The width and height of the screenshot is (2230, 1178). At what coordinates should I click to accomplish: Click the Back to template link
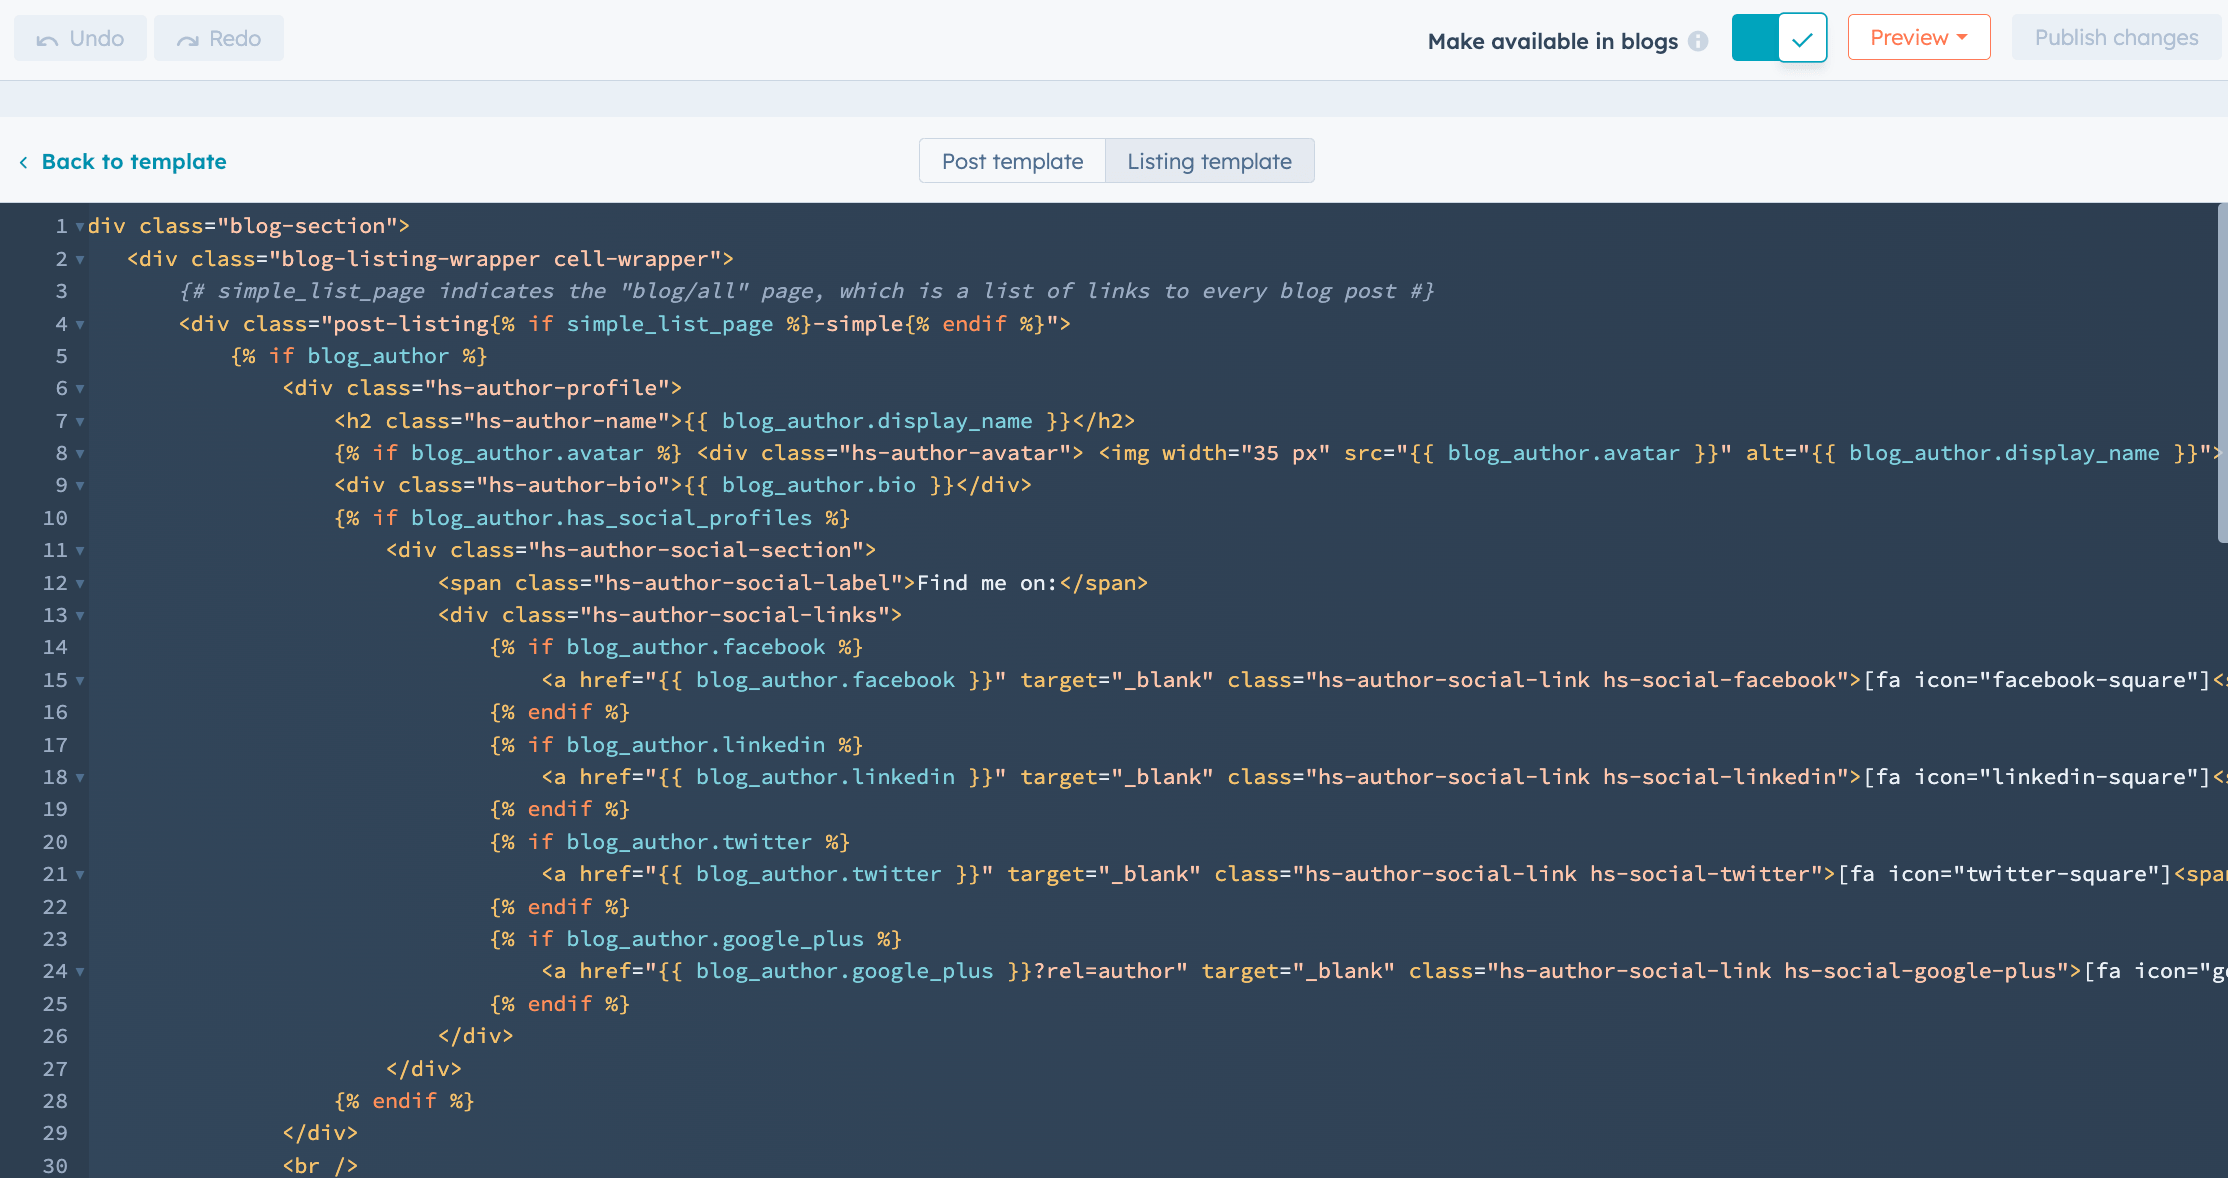(x=133, y=161)
